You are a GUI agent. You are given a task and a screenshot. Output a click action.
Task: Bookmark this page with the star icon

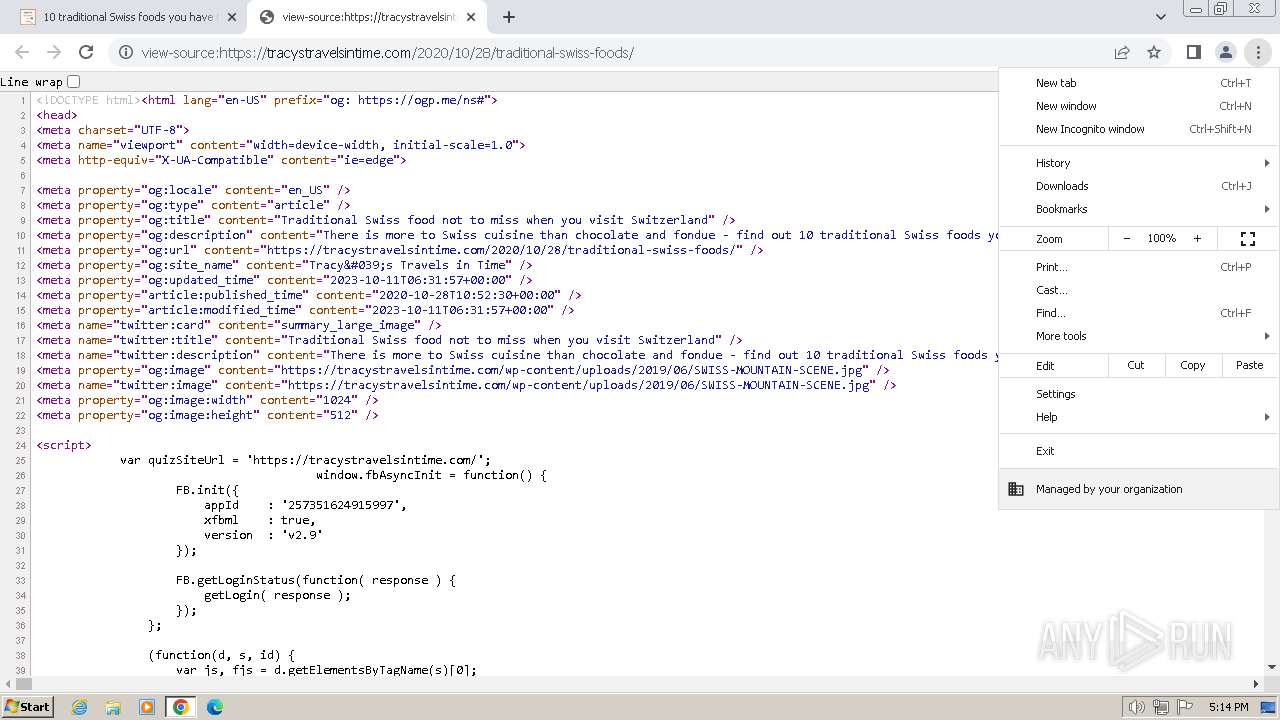coord(1154,52)
